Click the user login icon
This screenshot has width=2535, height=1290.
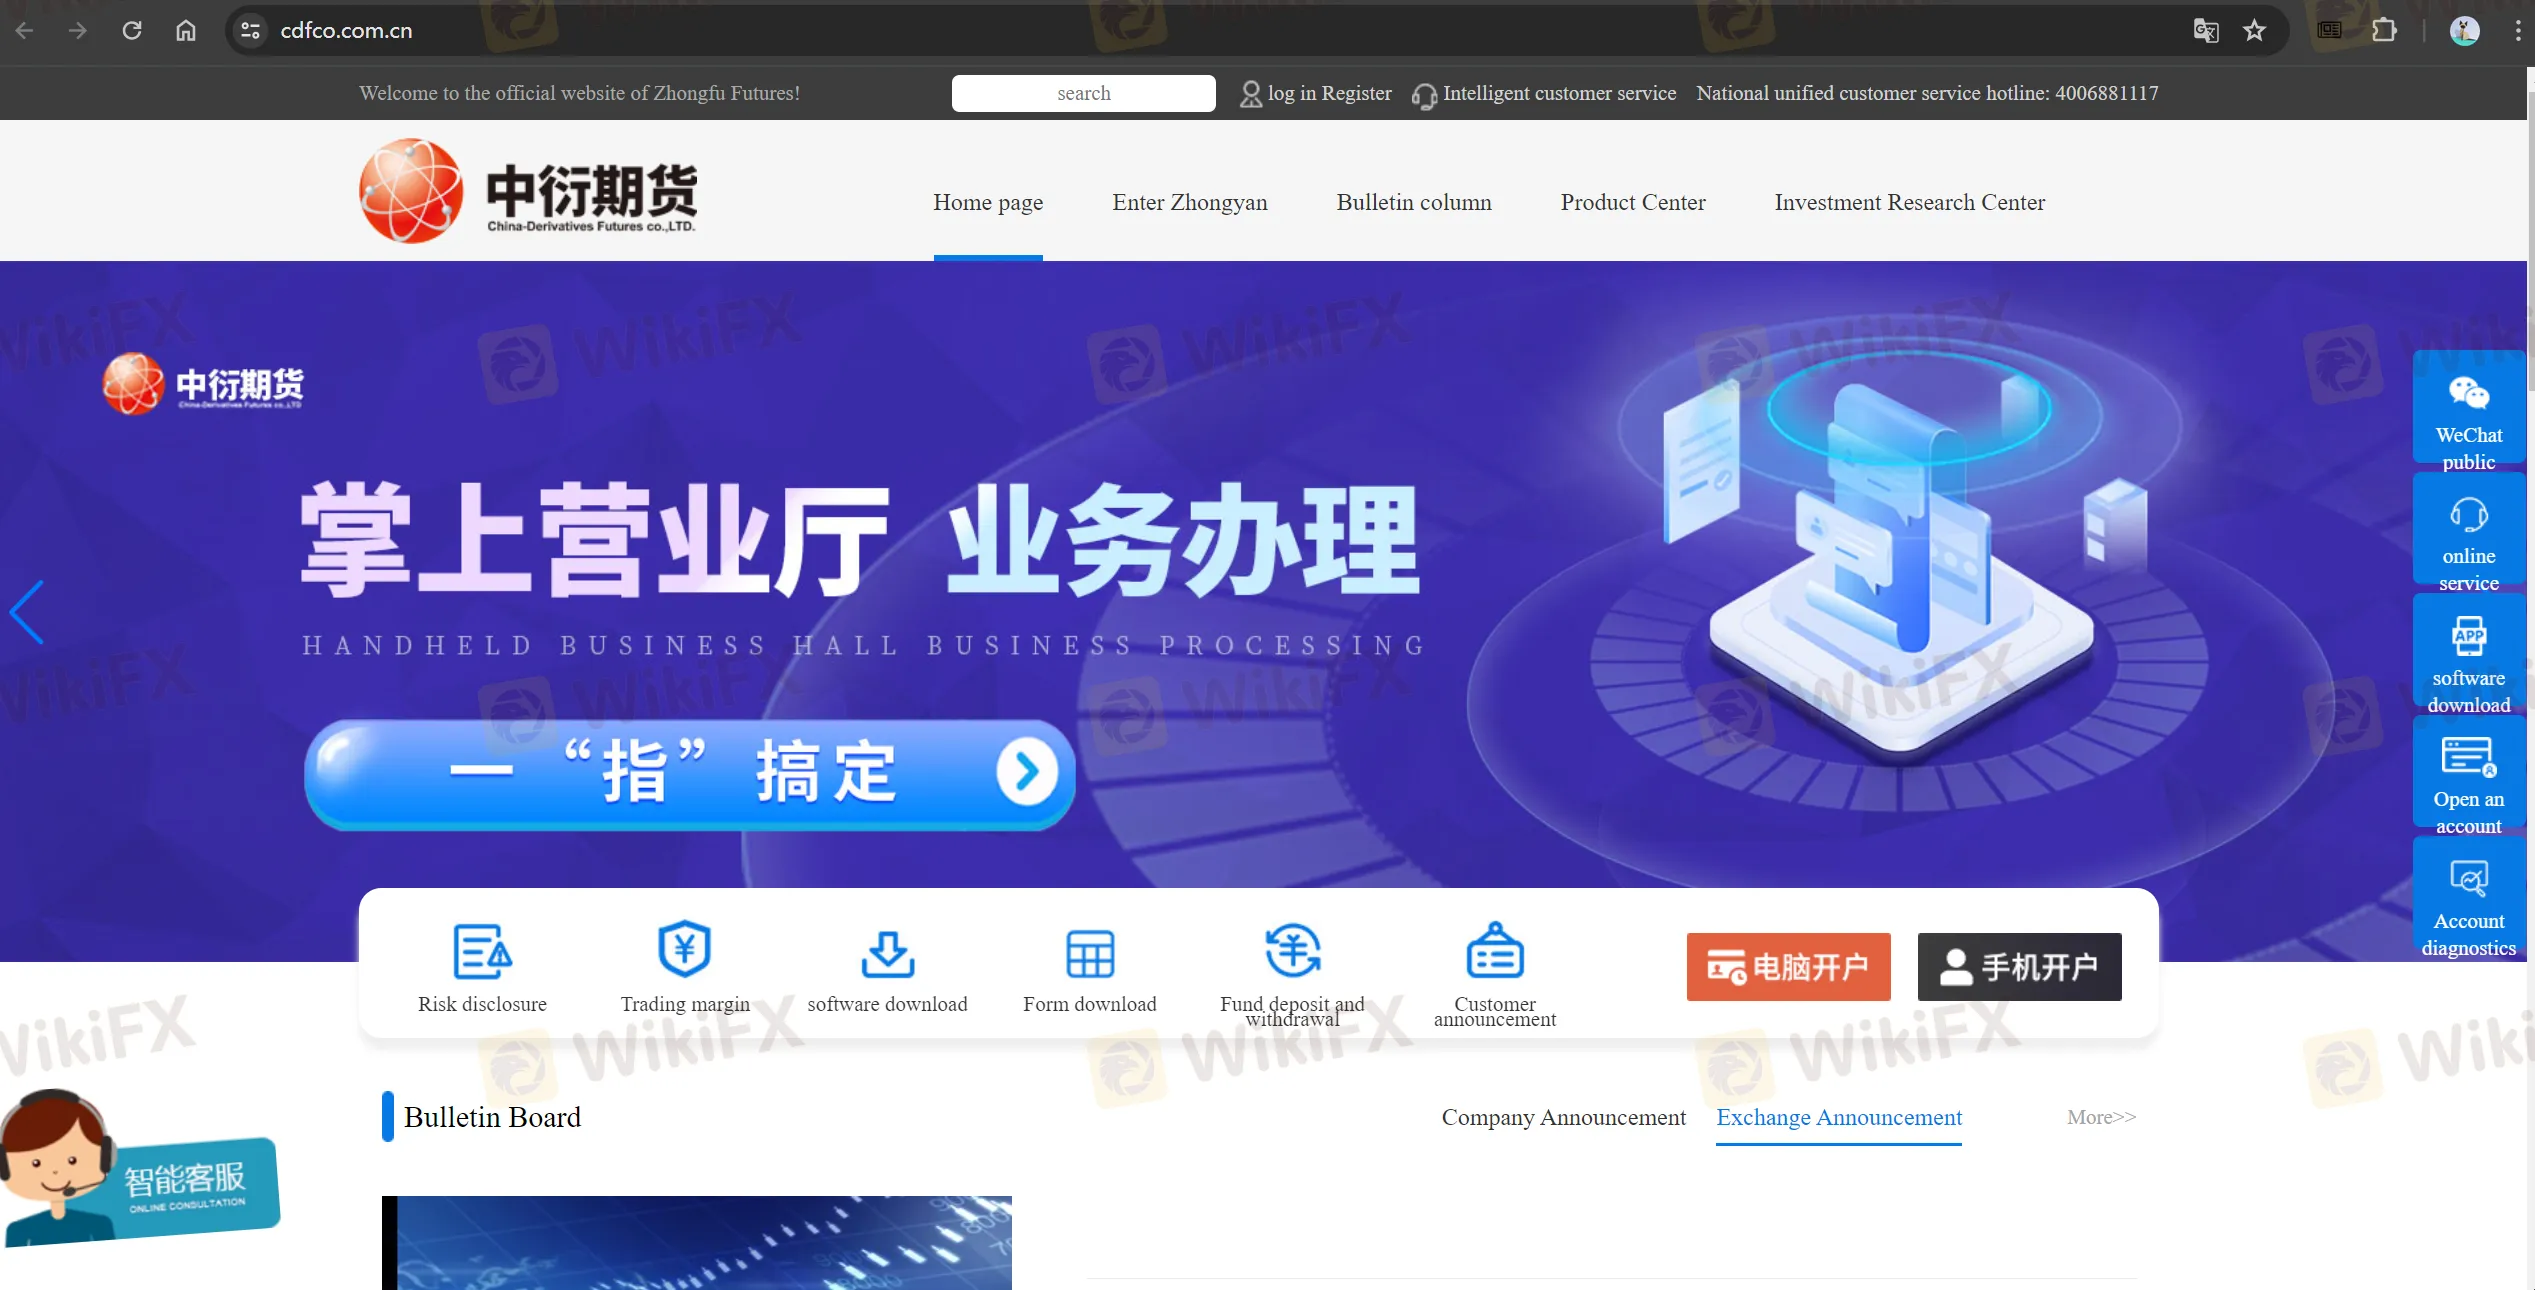[1250, 94]
